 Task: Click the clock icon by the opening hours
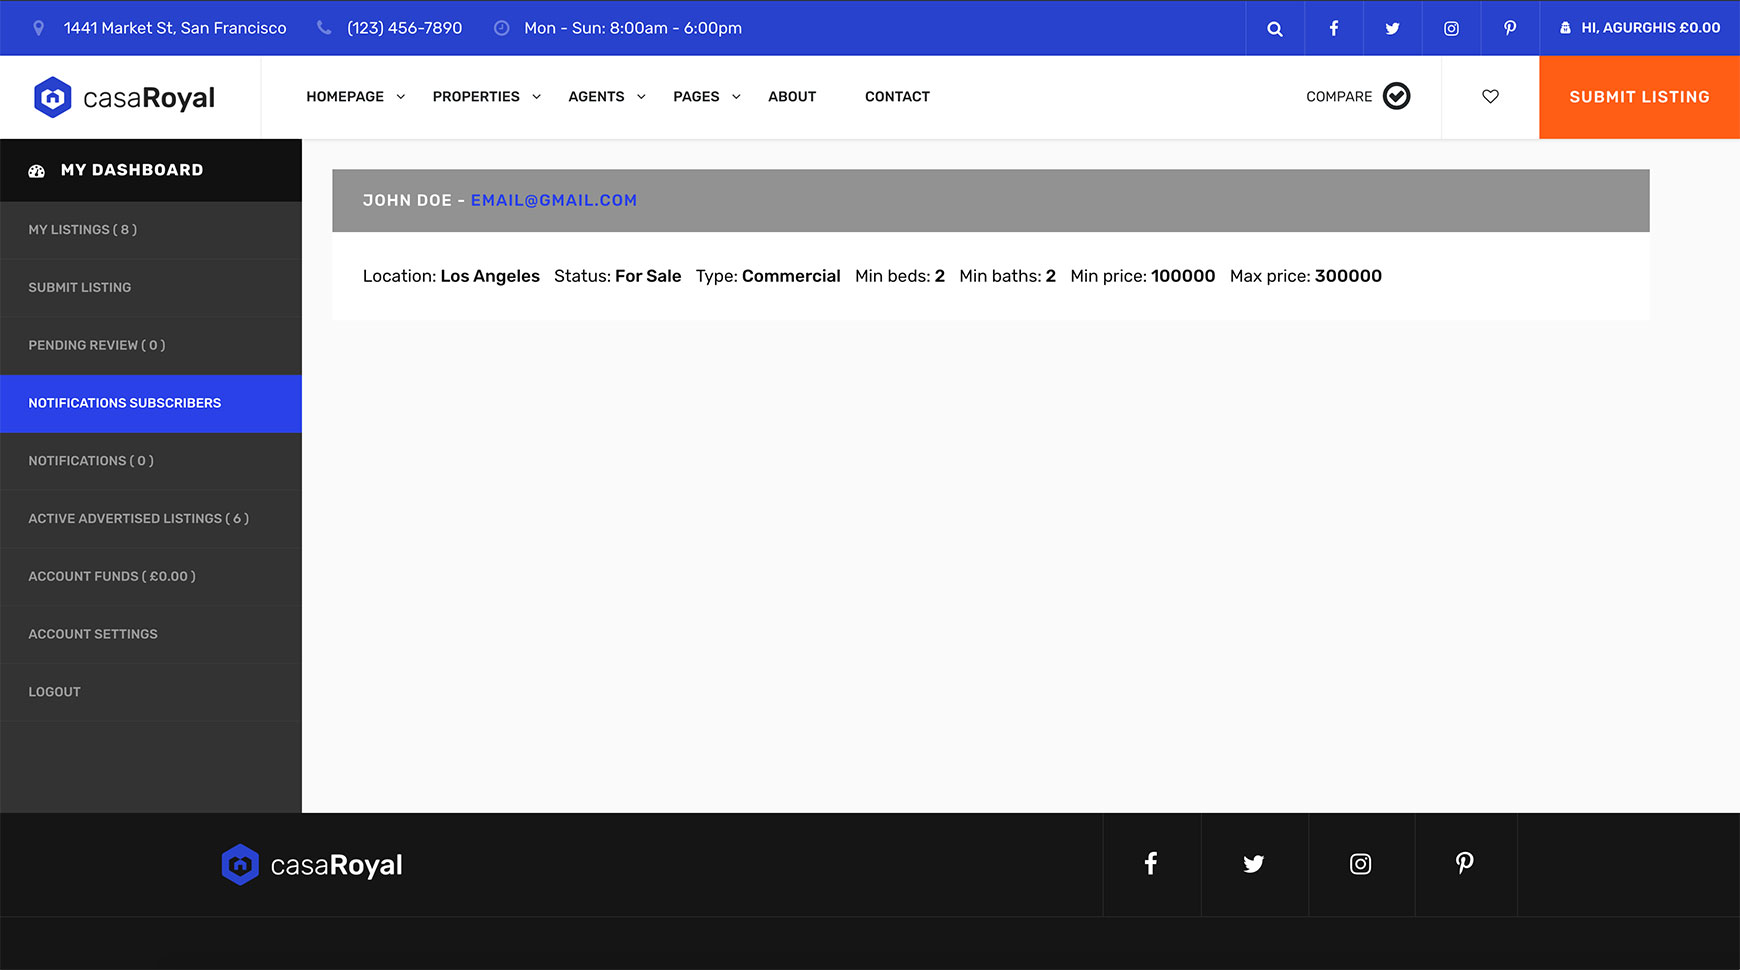(x=502, y=28)
